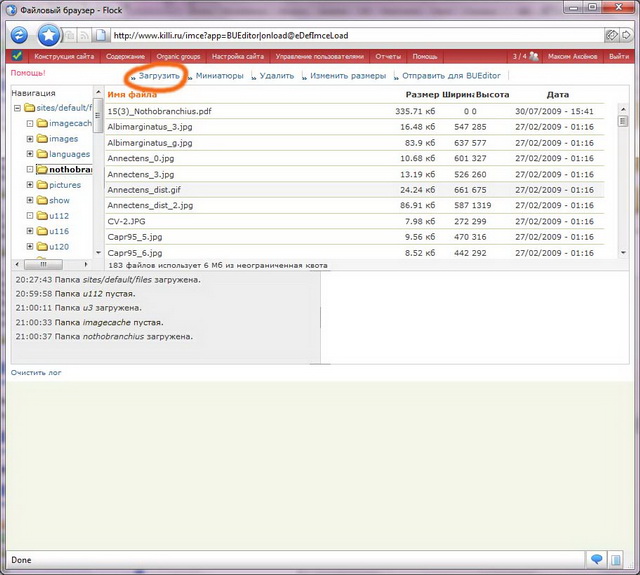Open the Миниатюры thumbnails tool
This screenshot has height=575, width=640.
click(x=219, y=76)
